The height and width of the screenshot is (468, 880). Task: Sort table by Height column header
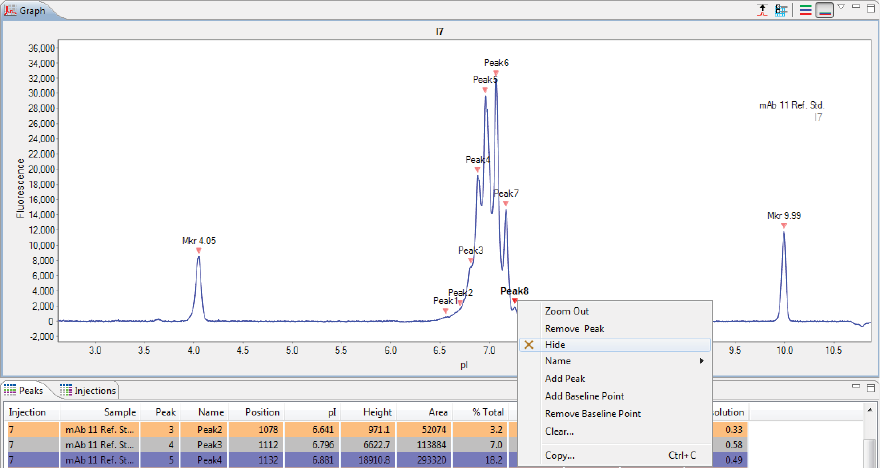coord(378,411)
